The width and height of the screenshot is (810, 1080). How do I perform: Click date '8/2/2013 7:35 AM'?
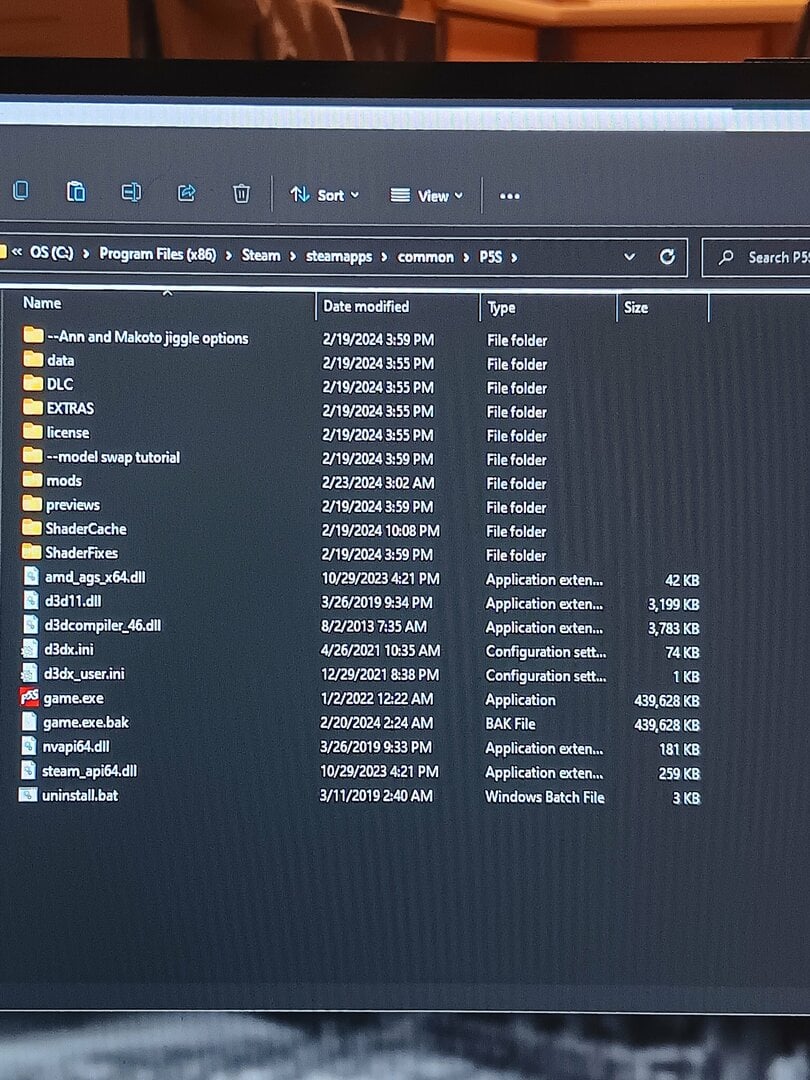(374, 627)
